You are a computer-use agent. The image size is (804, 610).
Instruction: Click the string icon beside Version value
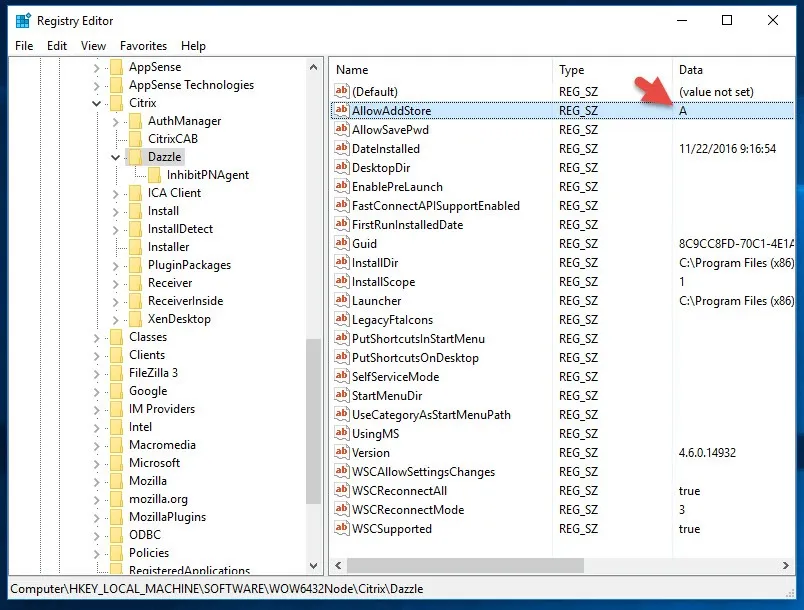click(341, 453)
